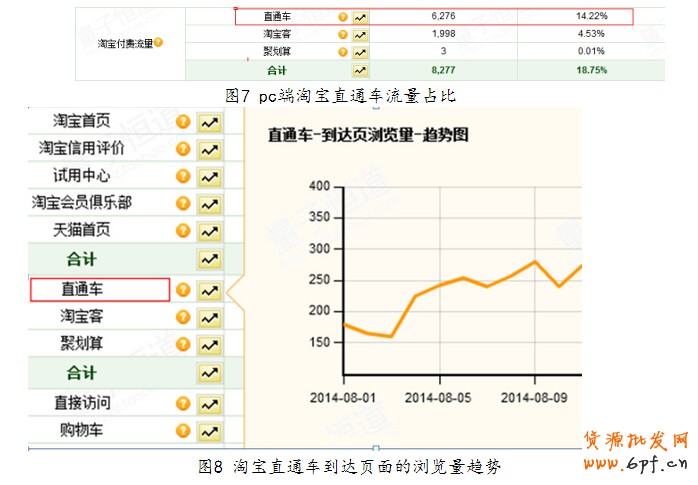Open trend icon for 淘宝客 in sidebar list

(x=208, y=318)
